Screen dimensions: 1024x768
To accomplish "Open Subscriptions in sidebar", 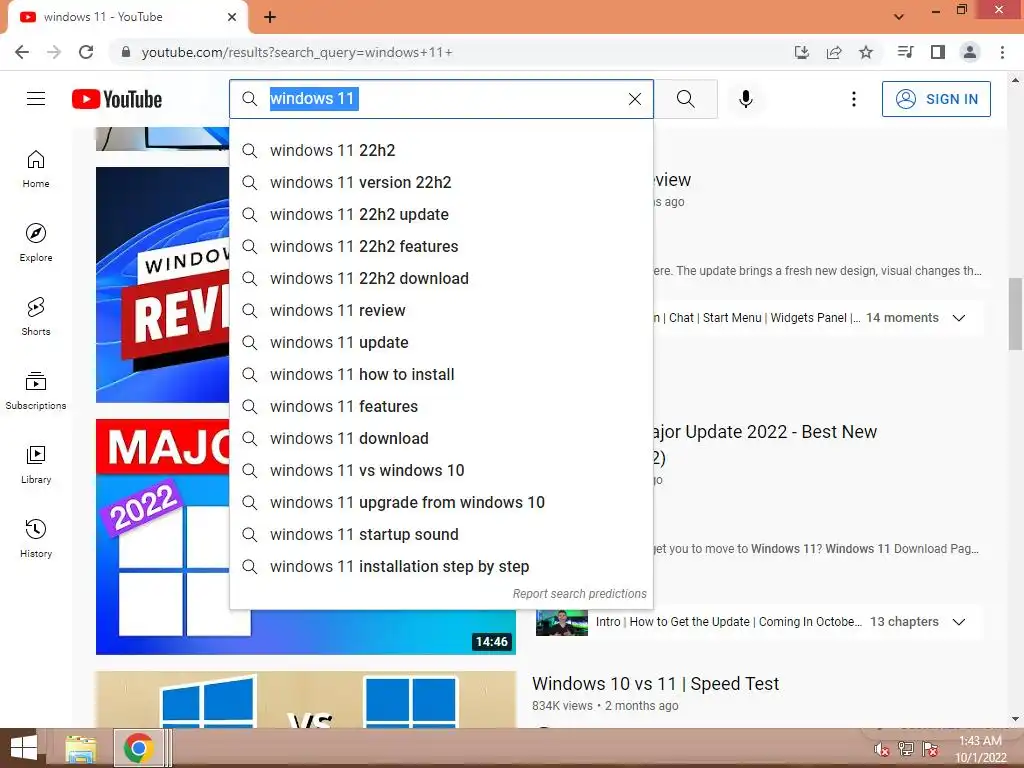I will 36,391.
